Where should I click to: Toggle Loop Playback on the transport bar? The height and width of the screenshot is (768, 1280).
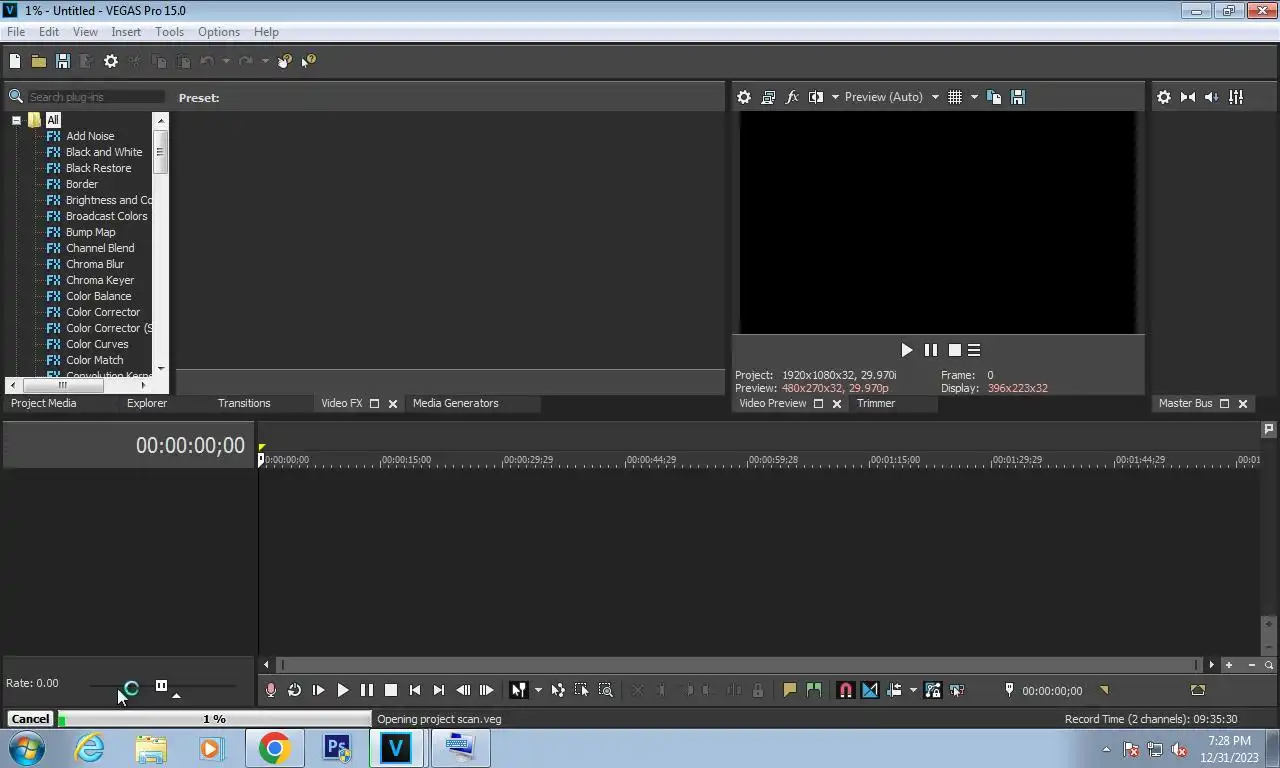(x=294, y=690)
